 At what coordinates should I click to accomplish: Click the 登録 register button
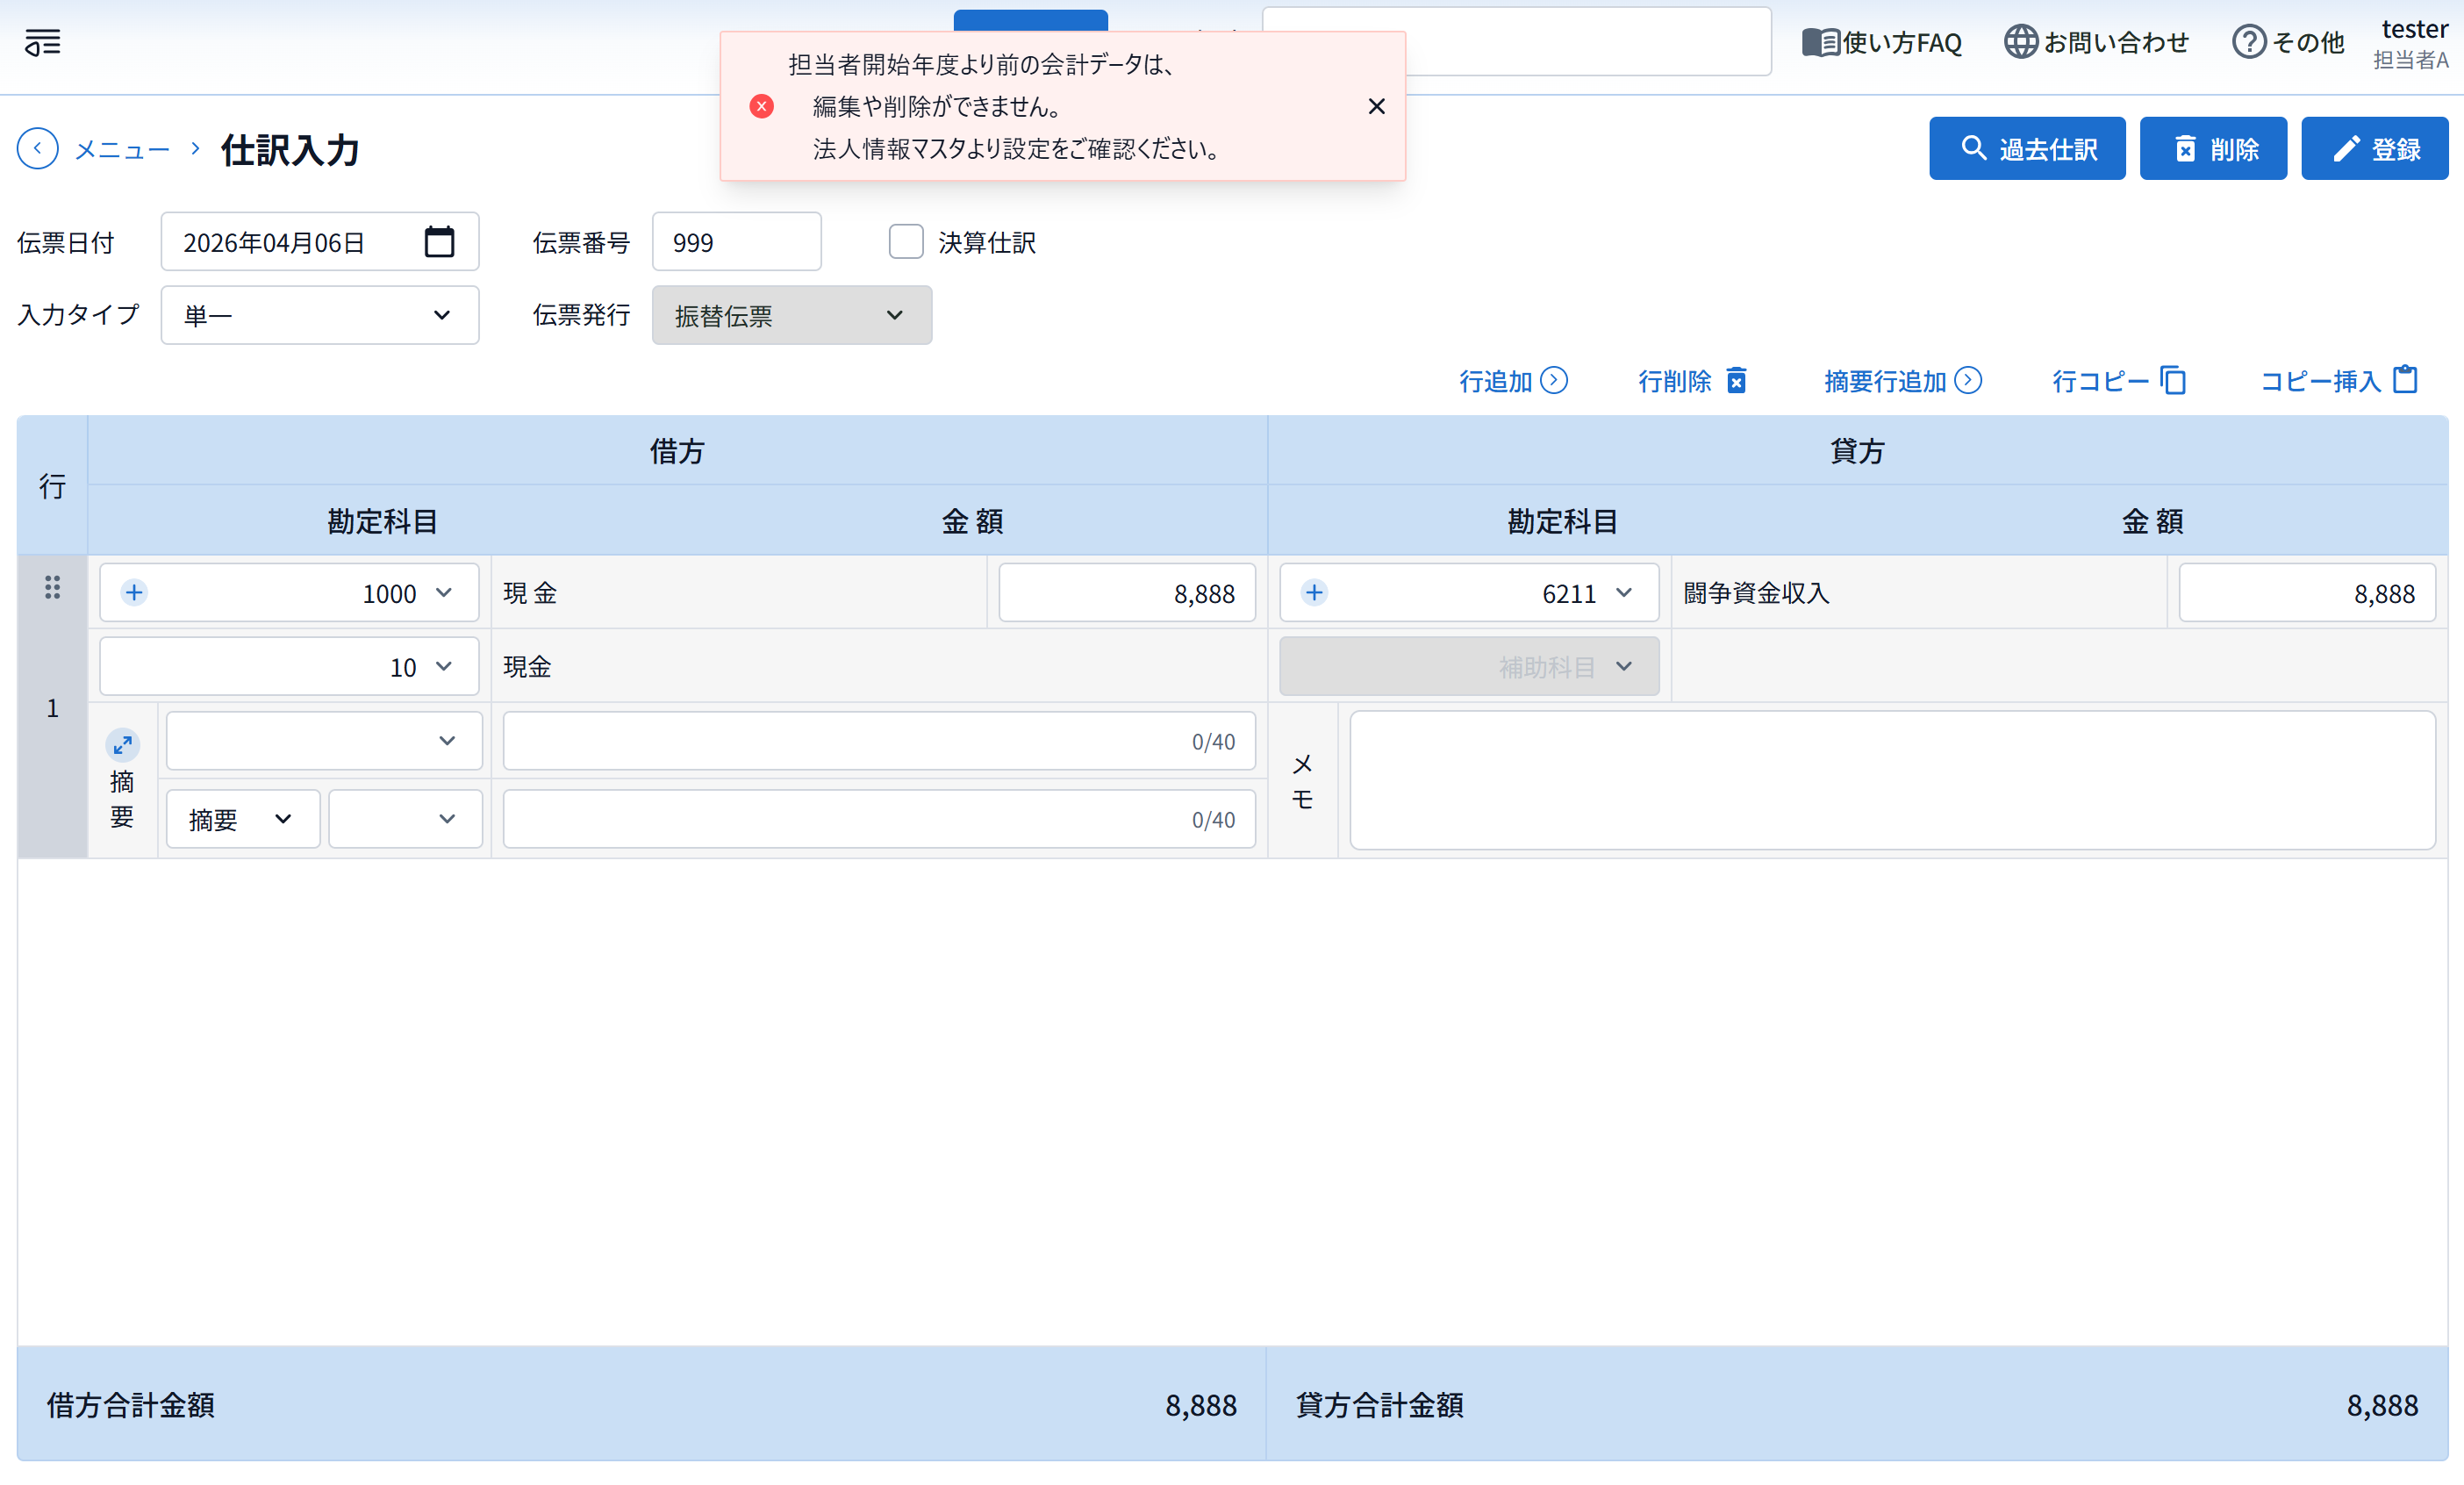[2374, 149]
